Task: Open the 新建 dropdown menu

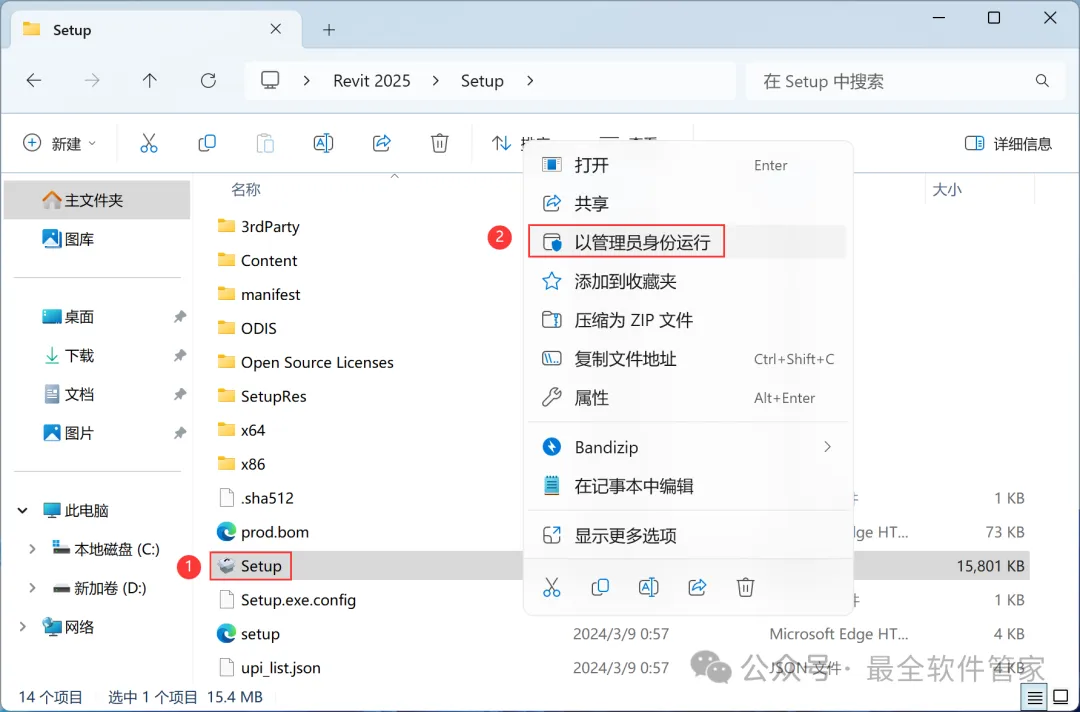Action: click(x=60, y=143)
